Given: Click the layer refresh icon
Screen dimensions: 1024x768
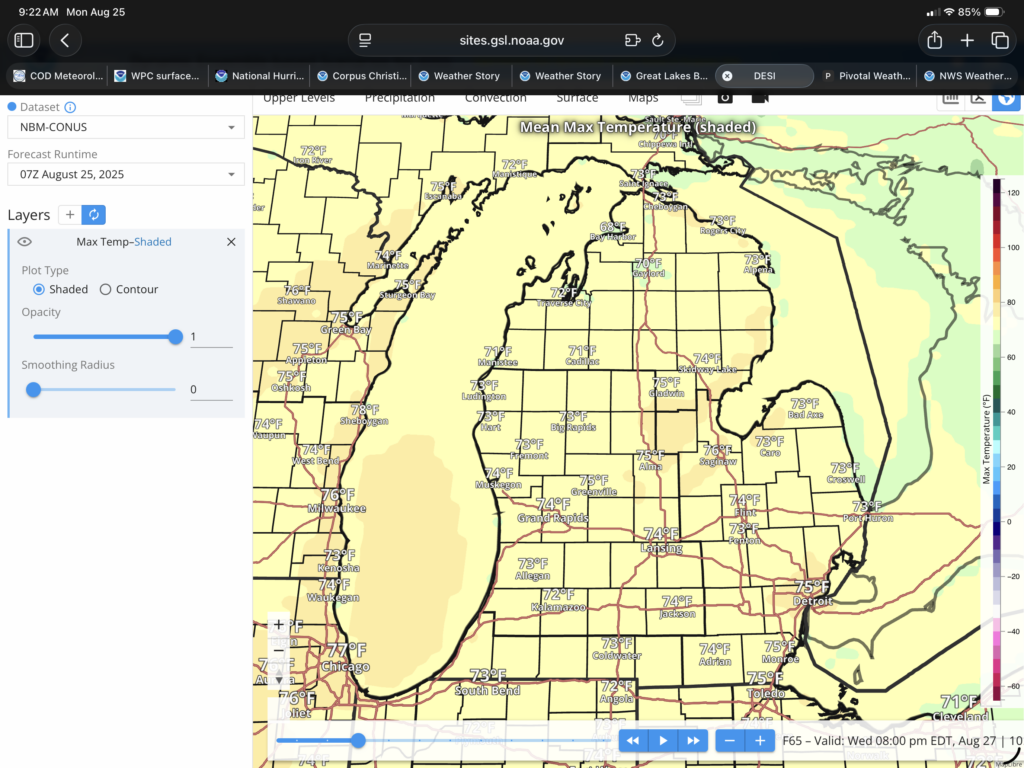Looking at the screenshot, I should [94, 215].
